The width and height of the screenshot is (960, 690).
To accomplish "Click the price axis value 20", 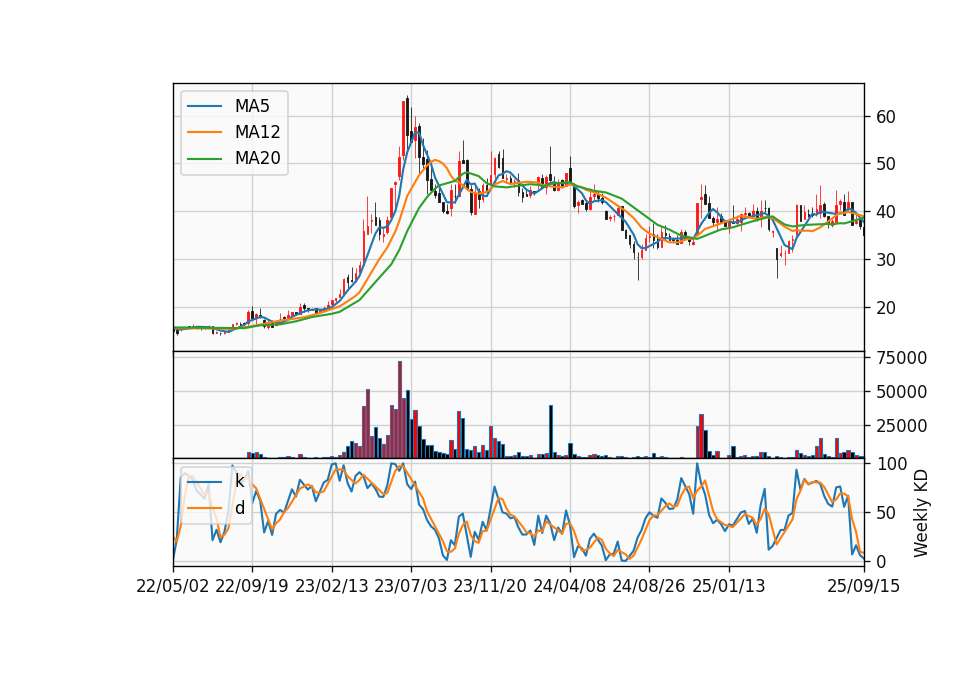I will (x=886, y=308).
